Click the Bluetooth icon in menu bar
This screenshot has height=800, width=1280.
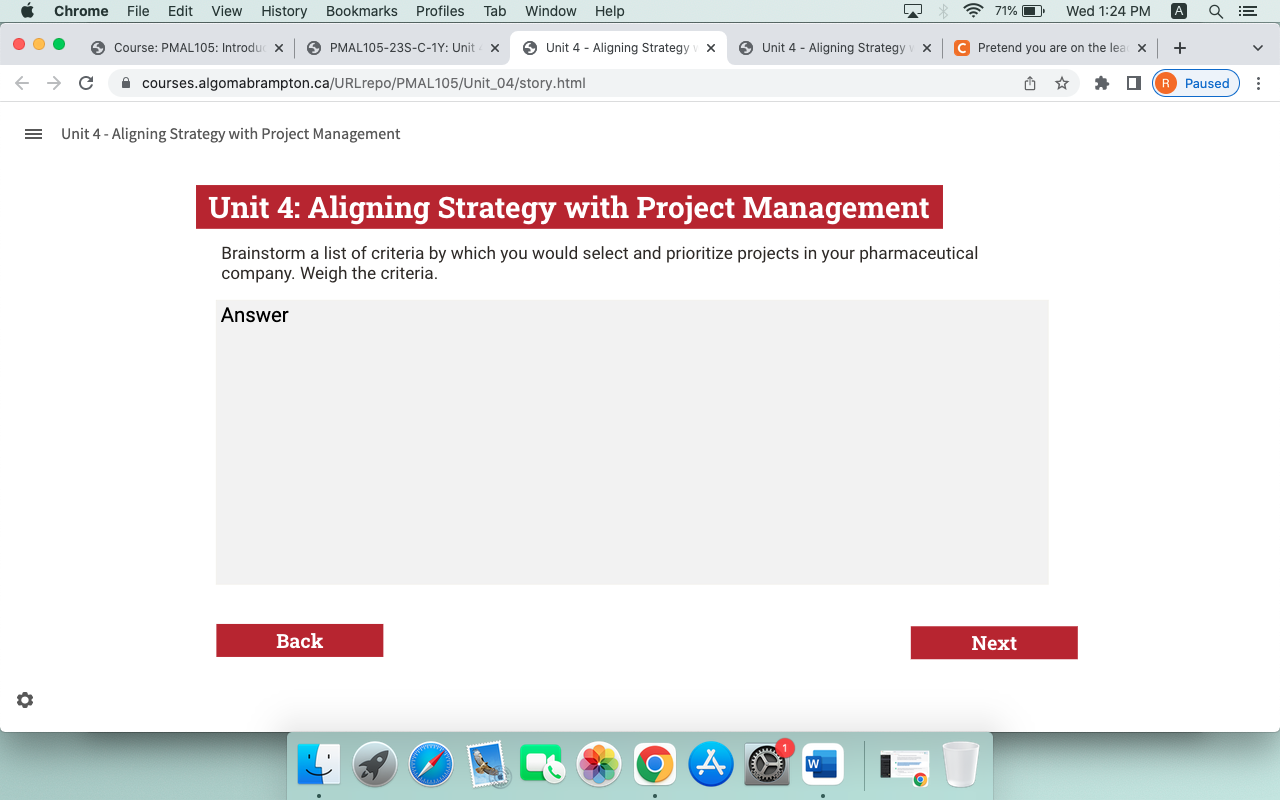(943, 11)
